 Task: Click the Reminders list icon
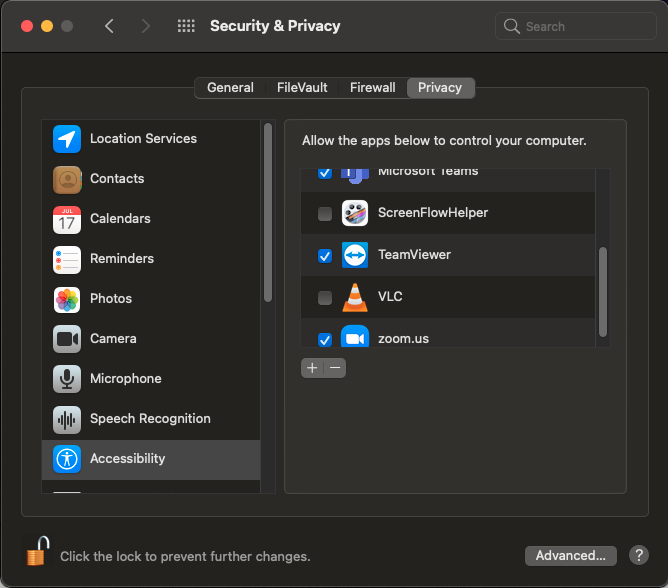tap(67, 259)
